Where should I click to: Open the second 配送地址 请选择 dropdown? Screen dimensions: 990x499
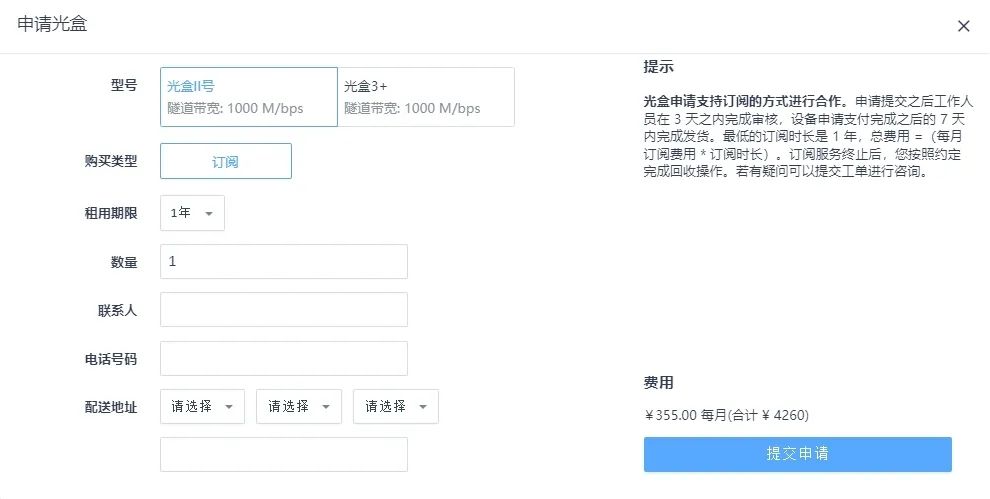pos(299,406)
